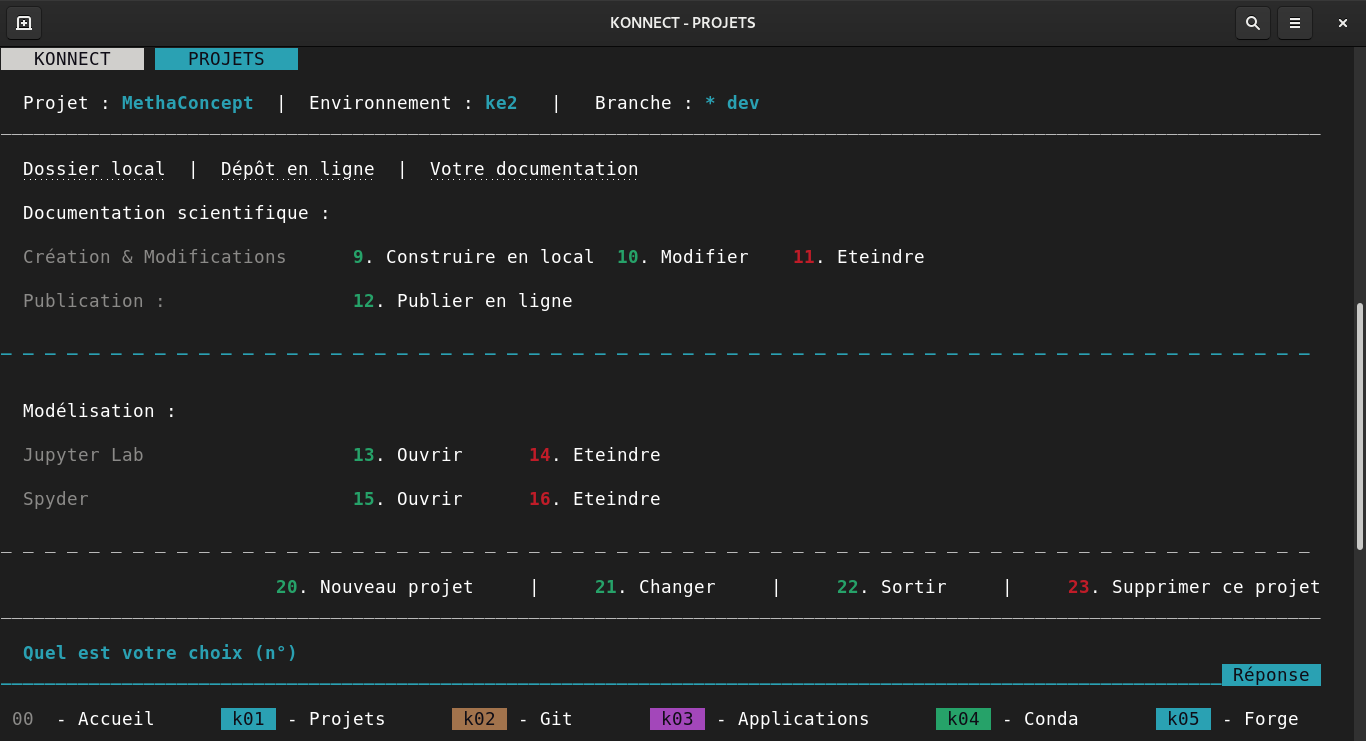Click the brown k02 Git badge
This screenshot has height=741, width=1366.
479,719
